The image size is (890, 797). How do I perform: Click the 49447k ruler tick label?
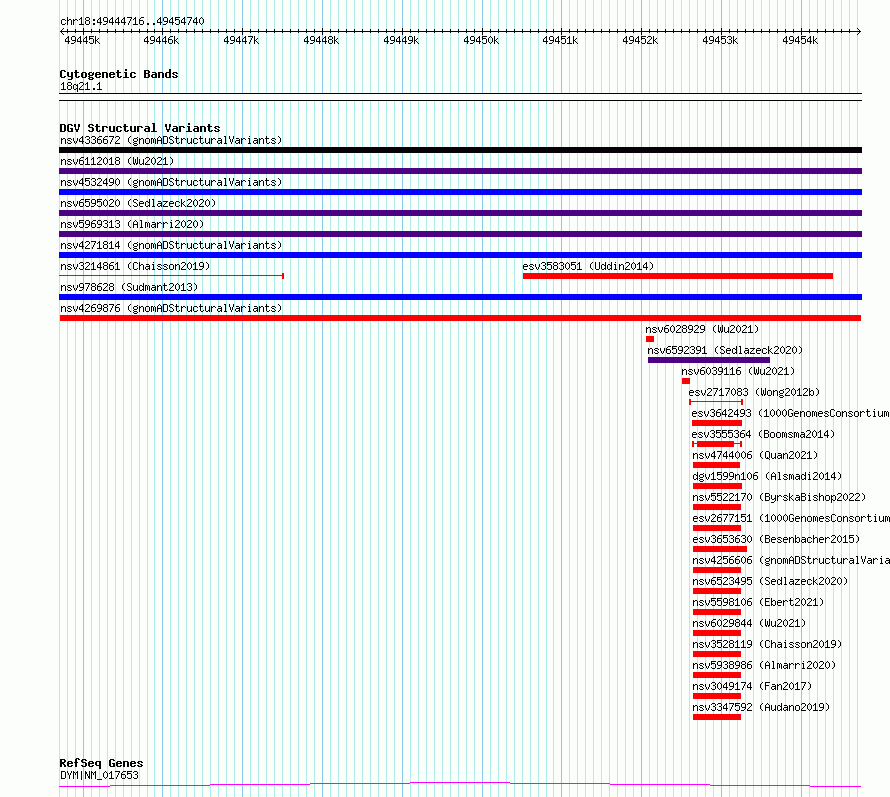point(241,40)
